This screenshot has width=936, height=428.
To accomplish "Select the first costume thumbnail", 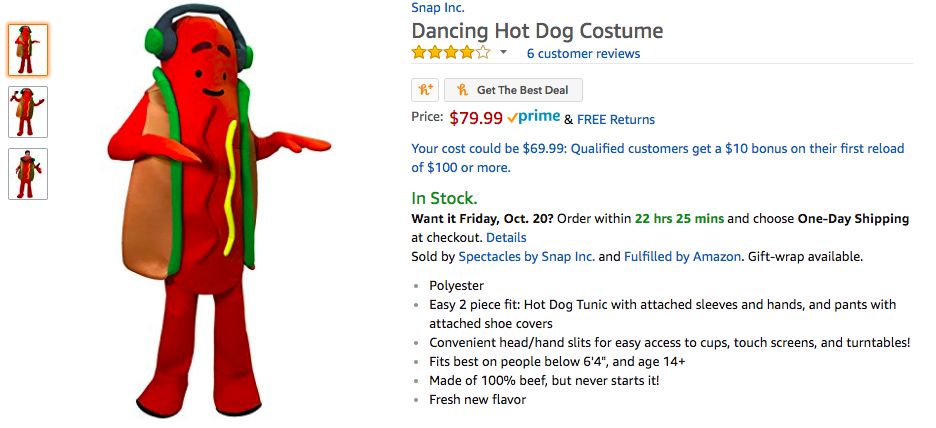I will (28, 50).
